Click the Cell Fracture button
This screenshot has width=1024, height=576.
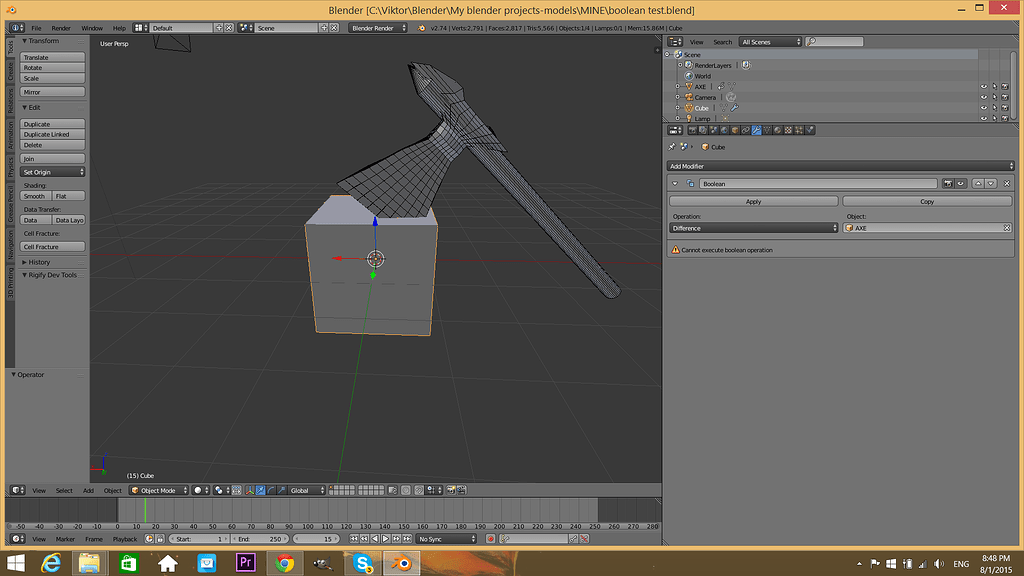[52, 247]
